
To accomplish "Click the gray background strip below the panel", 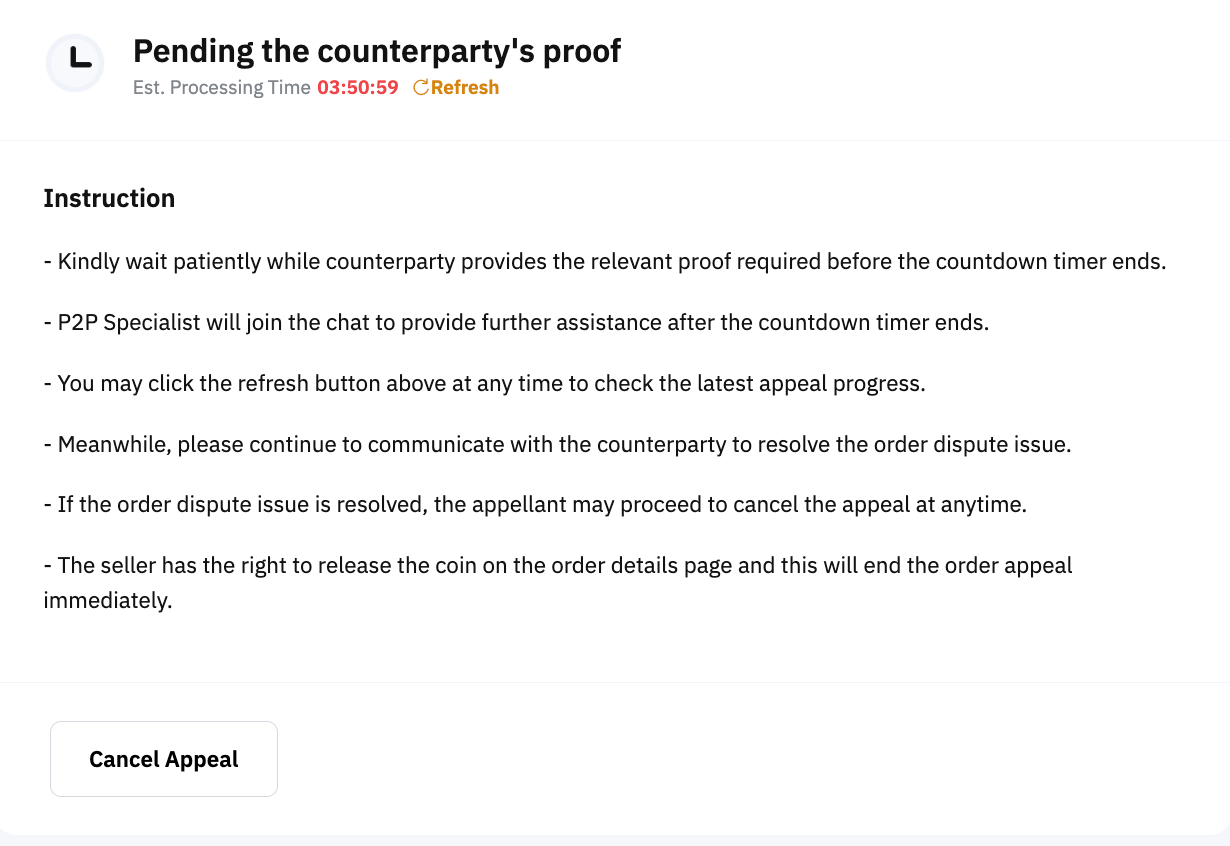I will tap(615, 841).
